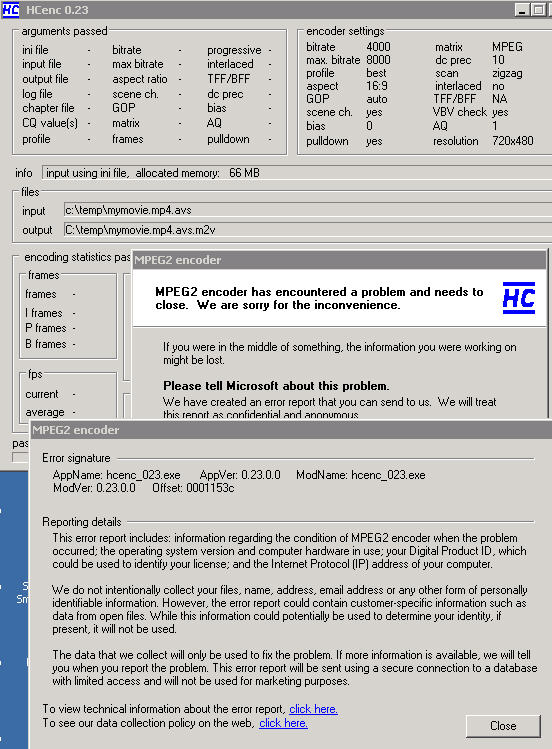Click the profile value best
The width and height of the screenshot is (552, 749).
click(376, 73)
